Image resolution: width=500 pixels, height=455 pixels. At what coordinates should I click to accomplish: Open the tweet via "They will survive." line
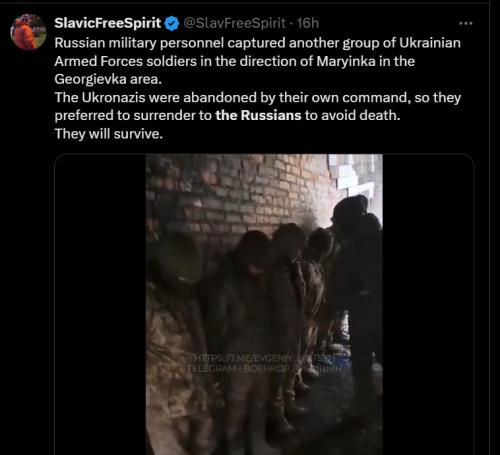[x=109, y=134]
